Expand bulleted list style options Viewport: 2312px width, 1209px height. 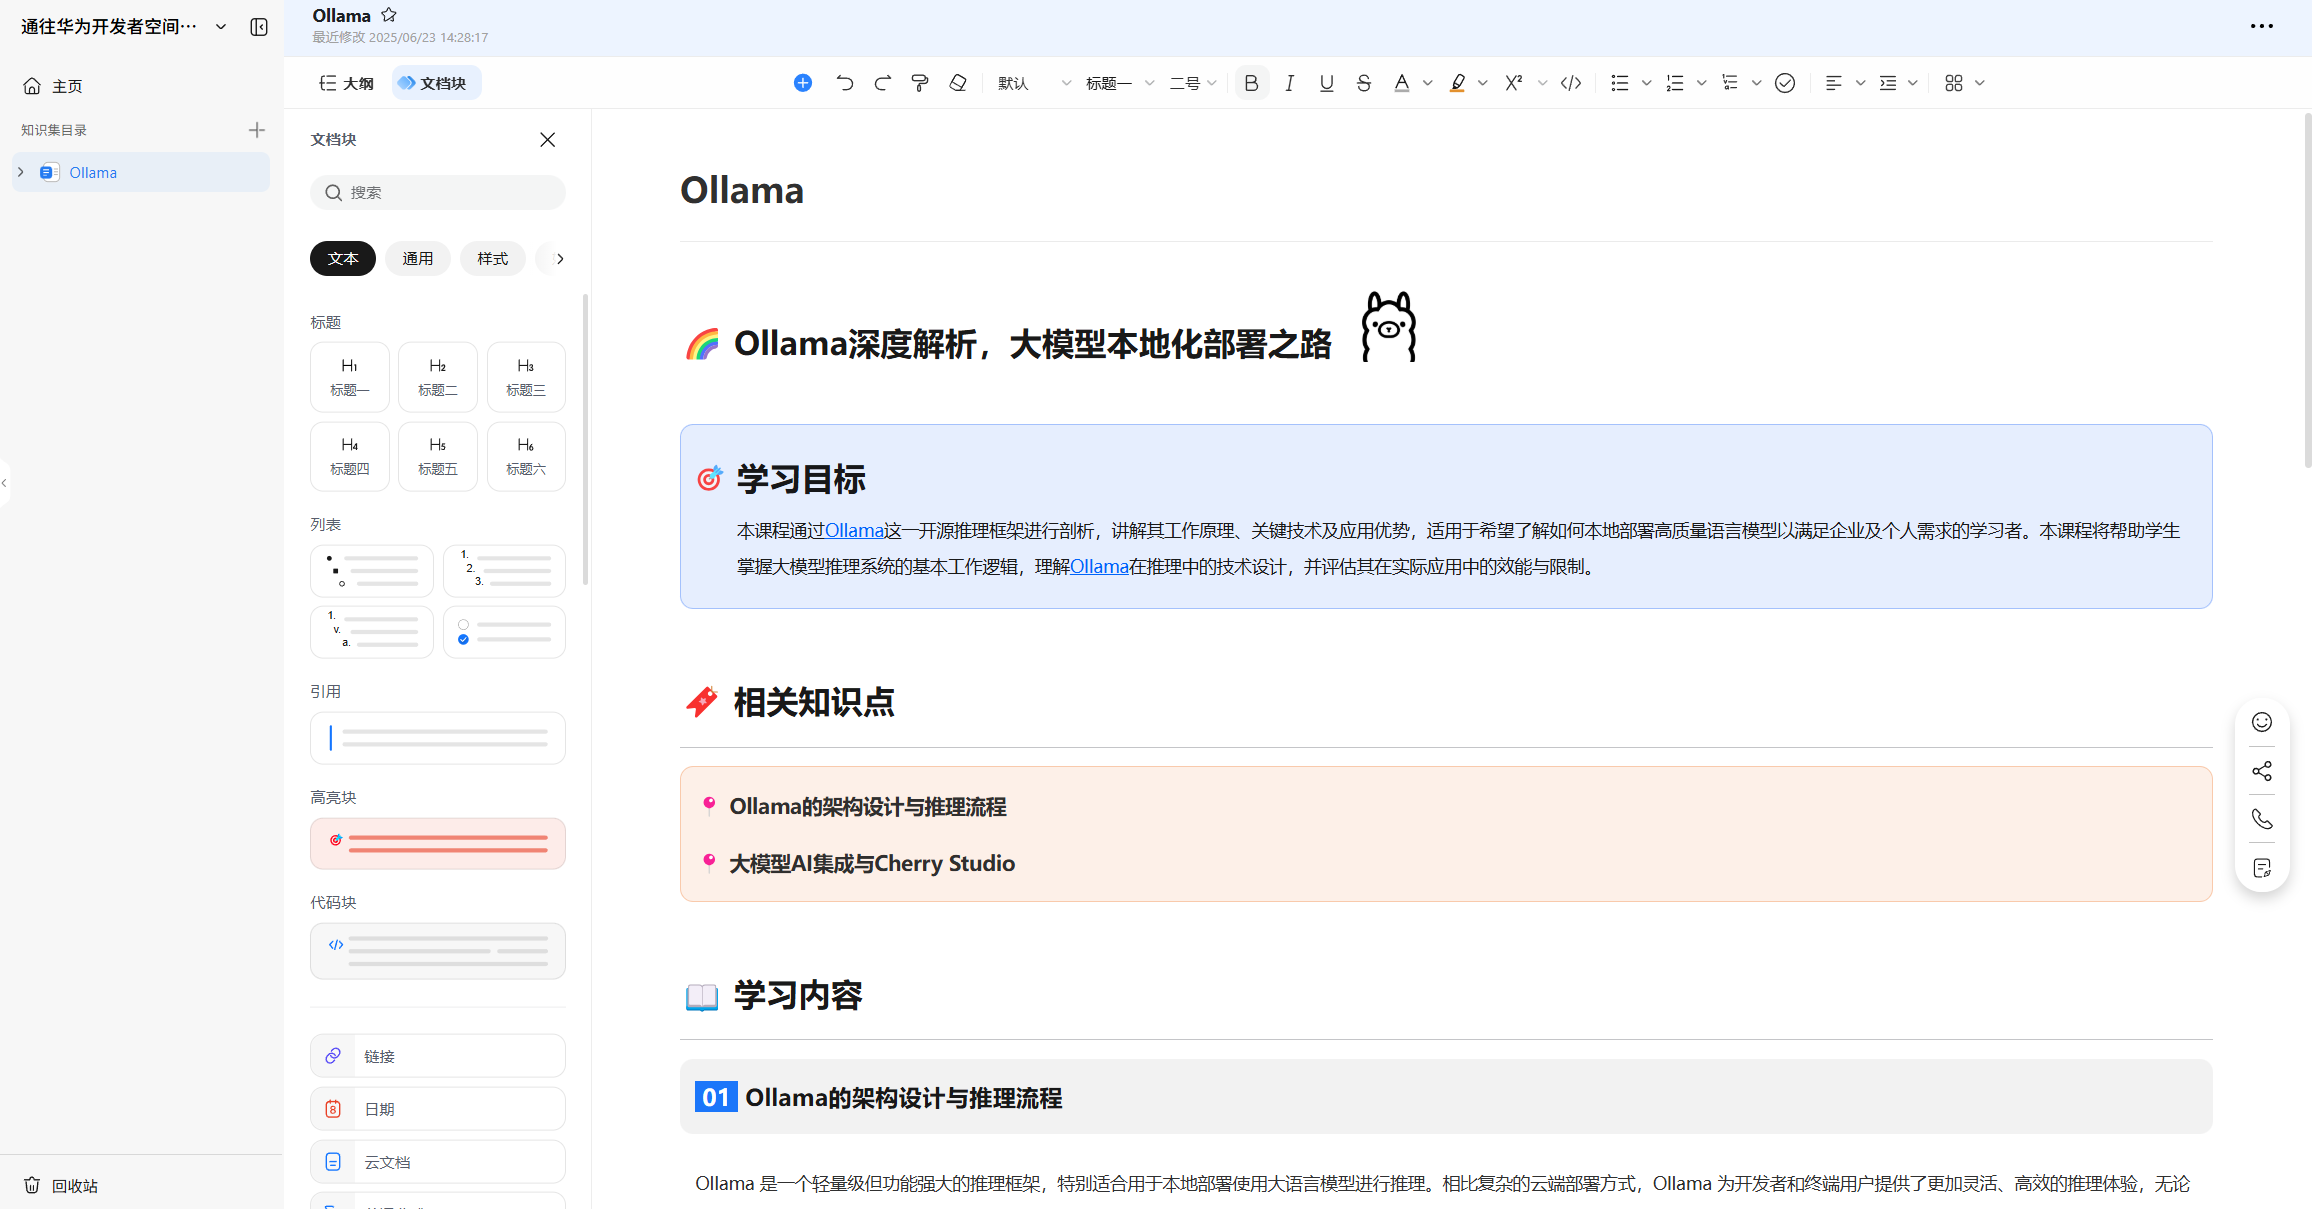click(x=1646, y=83)
